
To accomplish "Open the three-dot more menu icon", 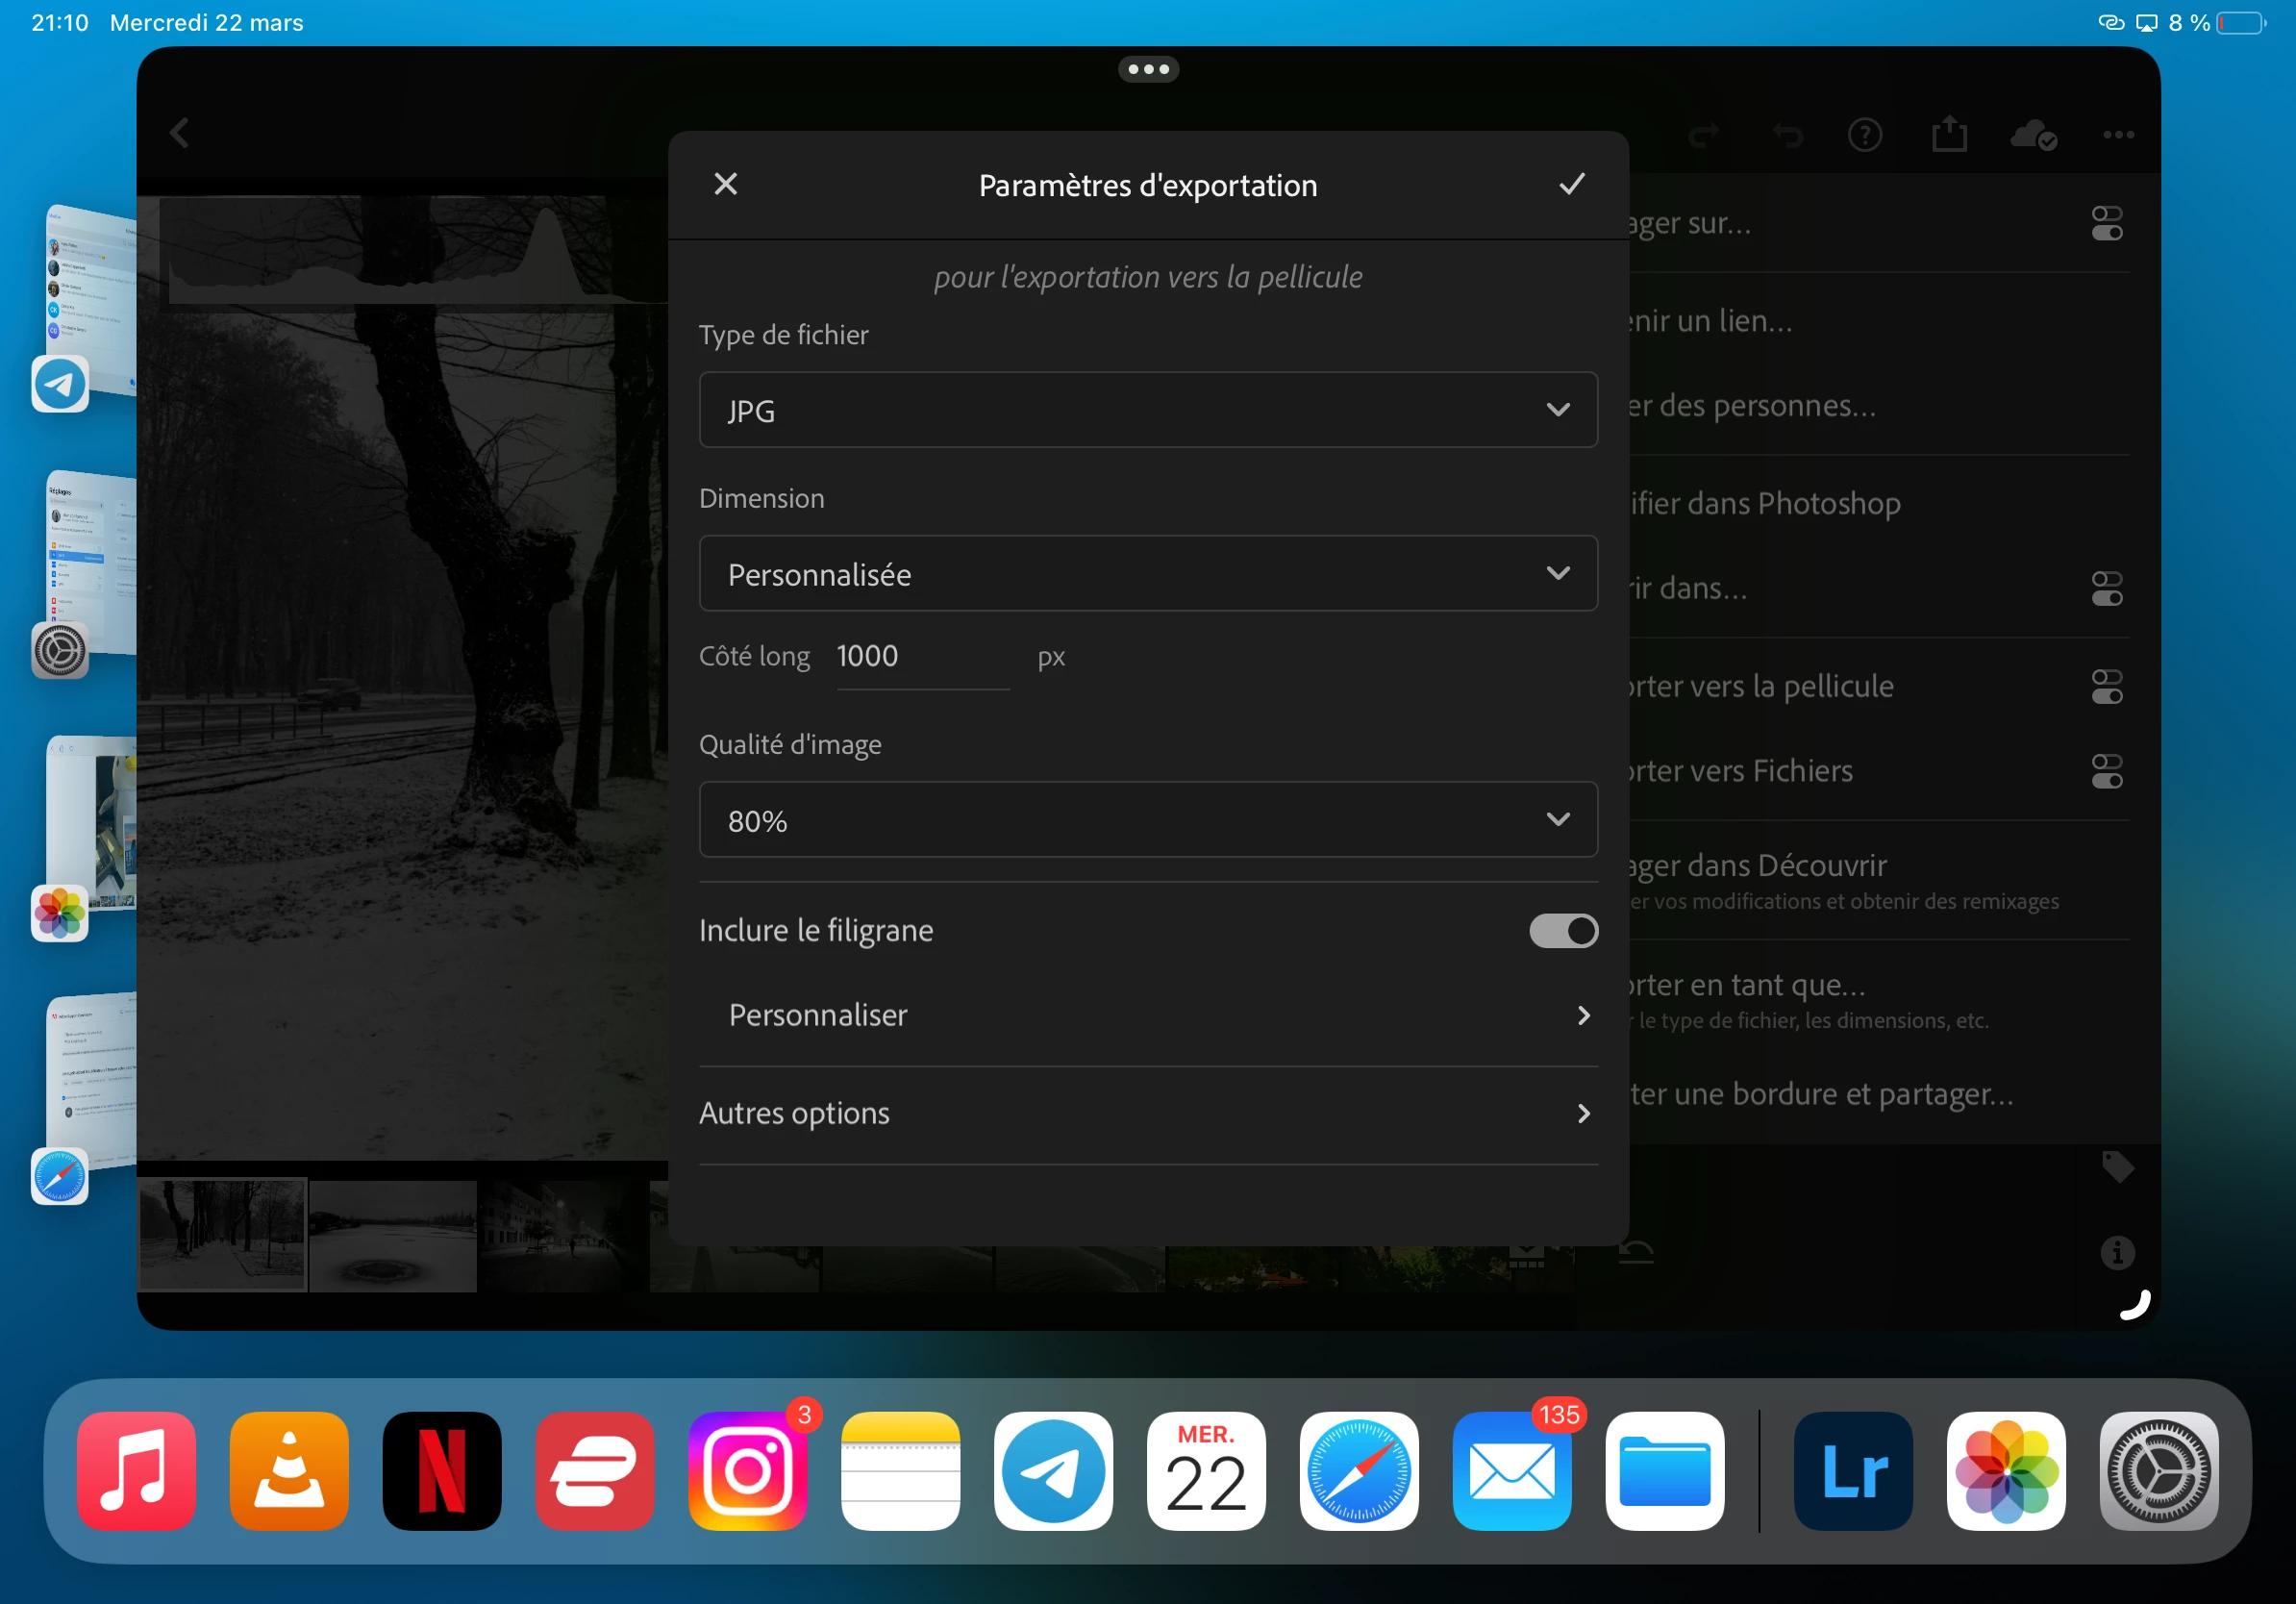I will click(x=2118, y=134).
